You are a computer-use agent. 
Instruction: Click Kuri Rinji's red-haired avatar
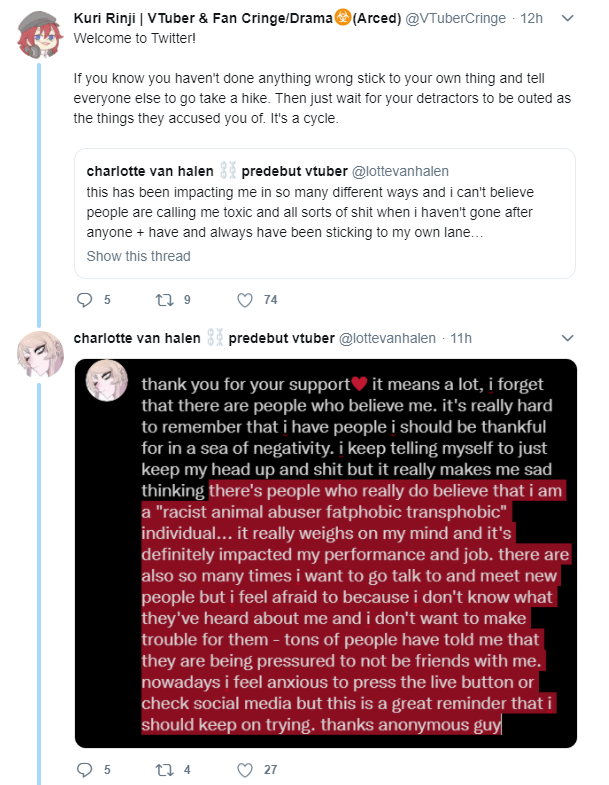(x=40, y=34)
